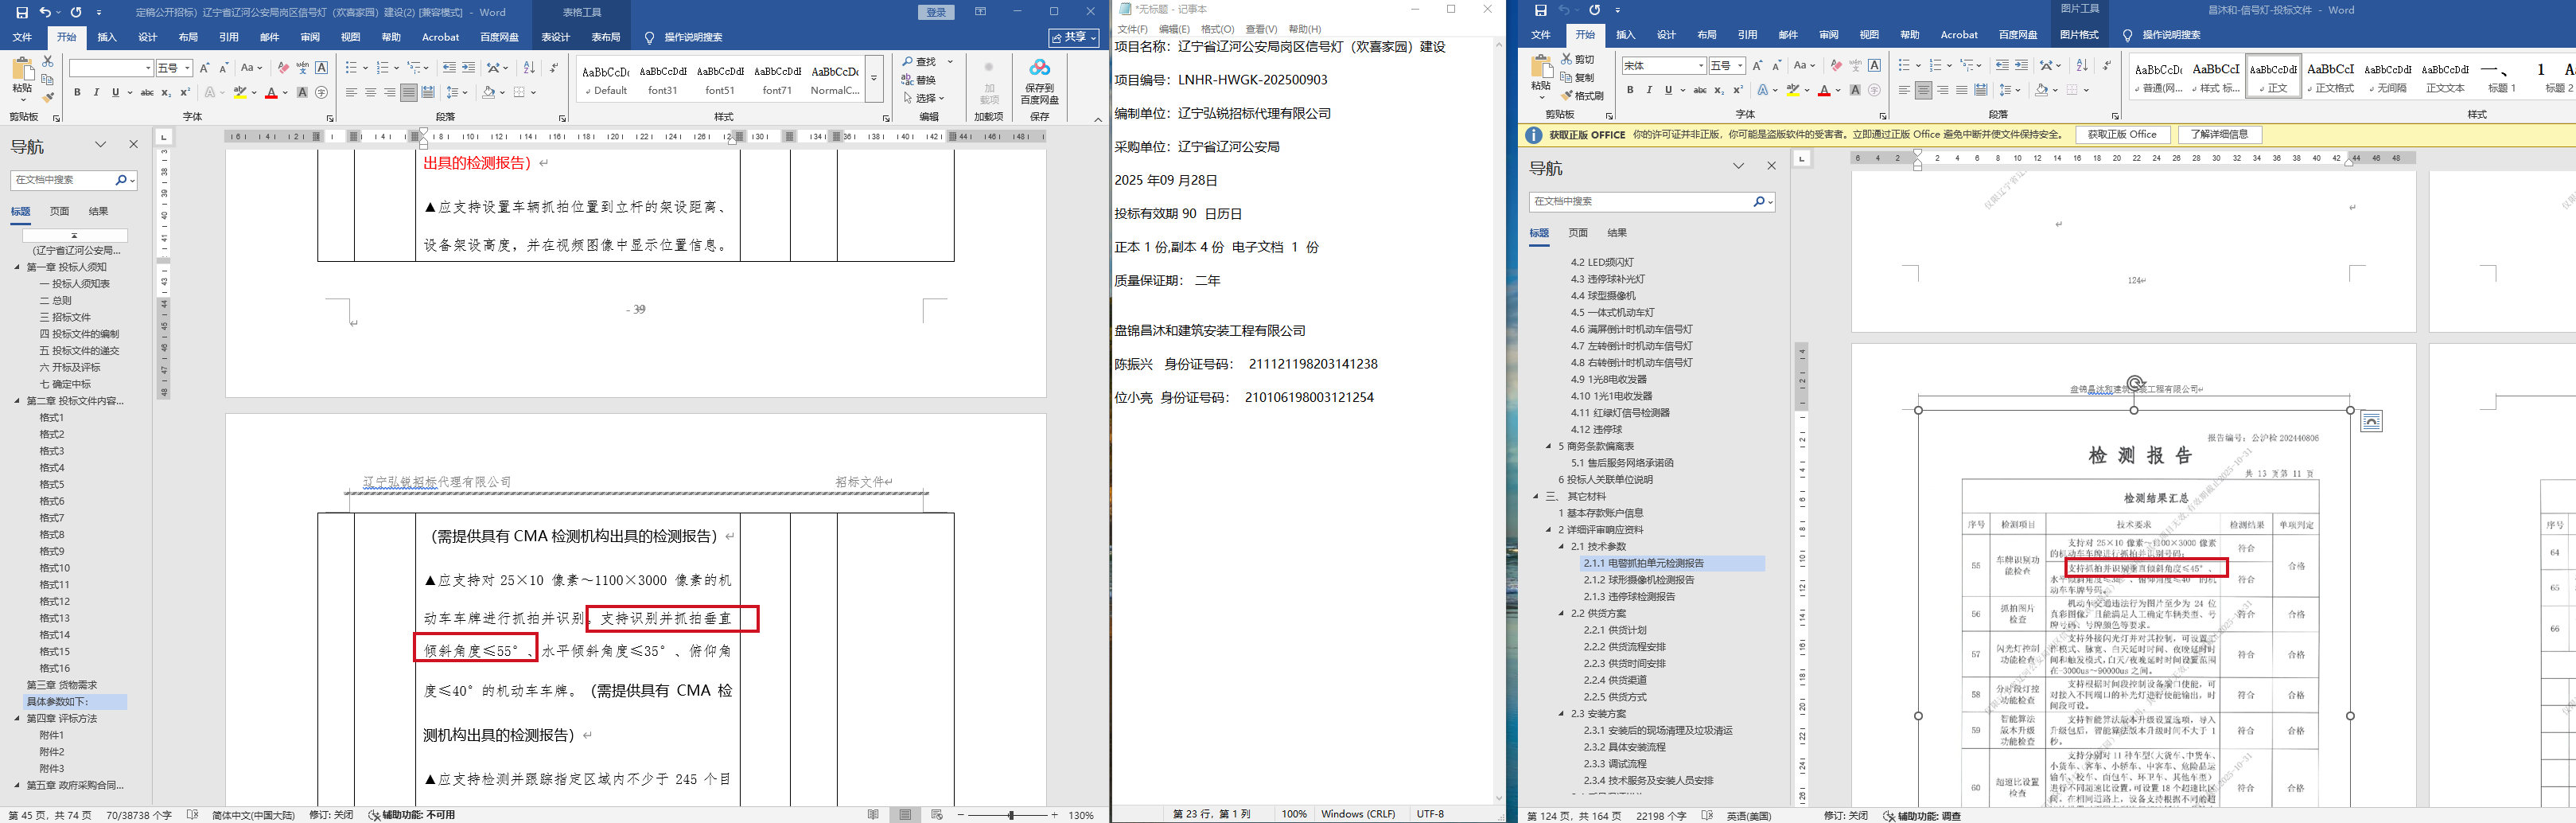Collapse 2.2 供货方案 in right navigation
Viewport: 2576px width, 823px height.
coord(1562,613)
